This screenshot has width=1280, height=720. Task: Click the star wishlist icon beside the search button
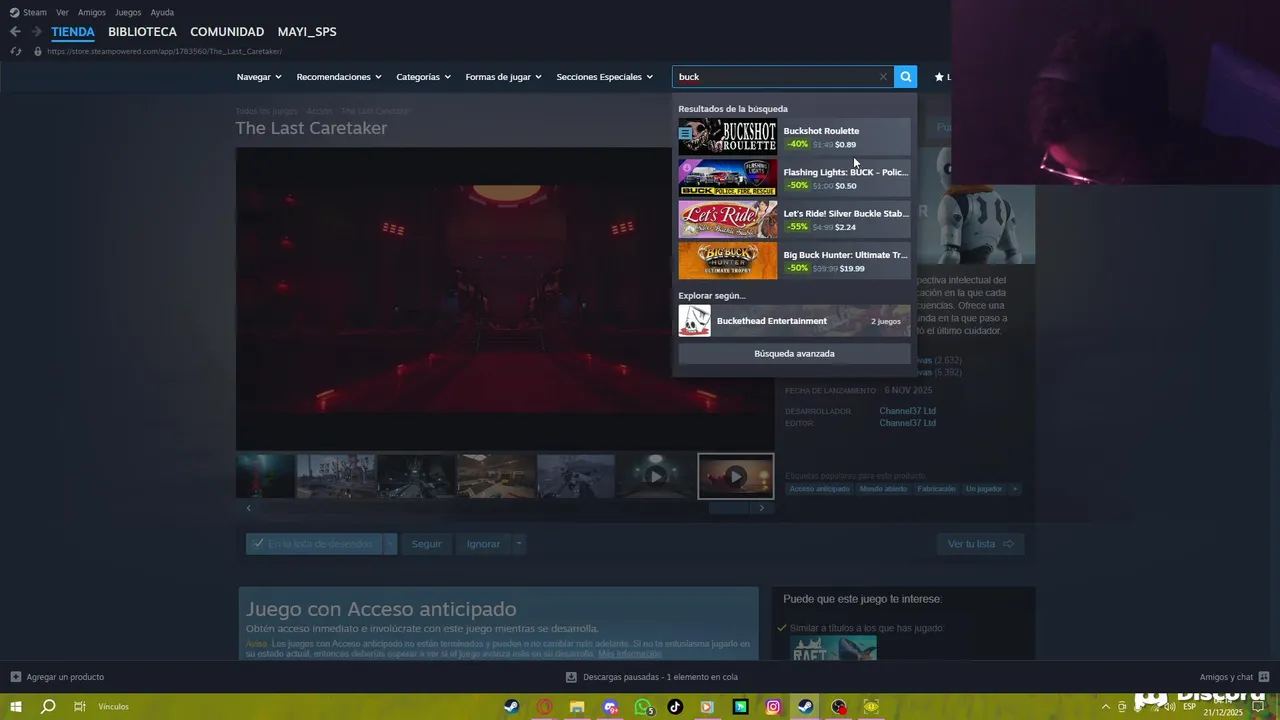point(939,77)
